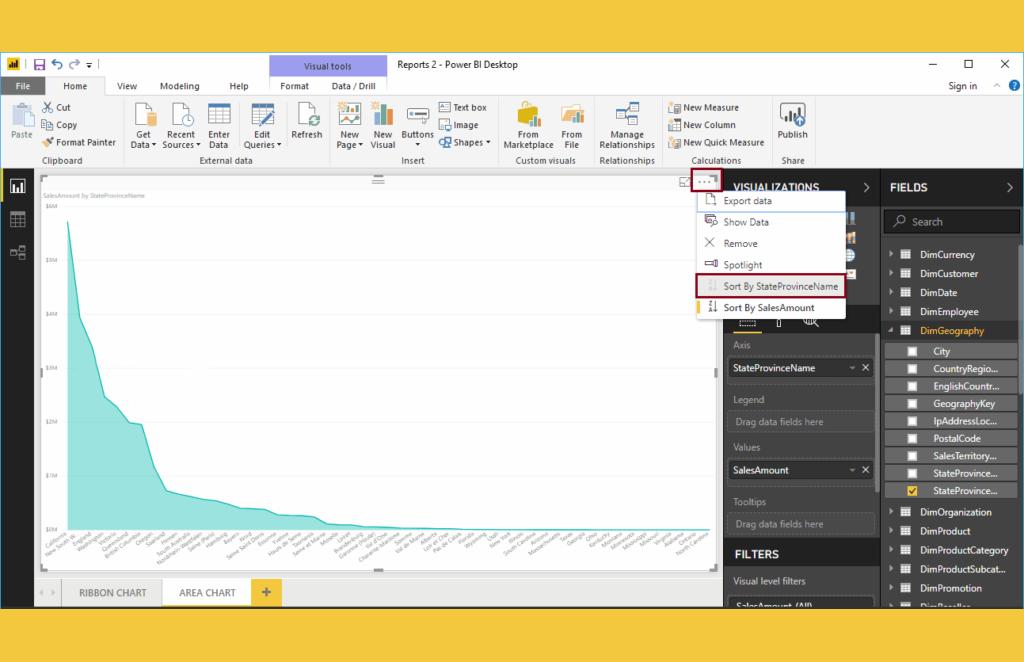Expand the DimCustomer table
Viewport: 1024px width, 662px height.
pos(891,273)
